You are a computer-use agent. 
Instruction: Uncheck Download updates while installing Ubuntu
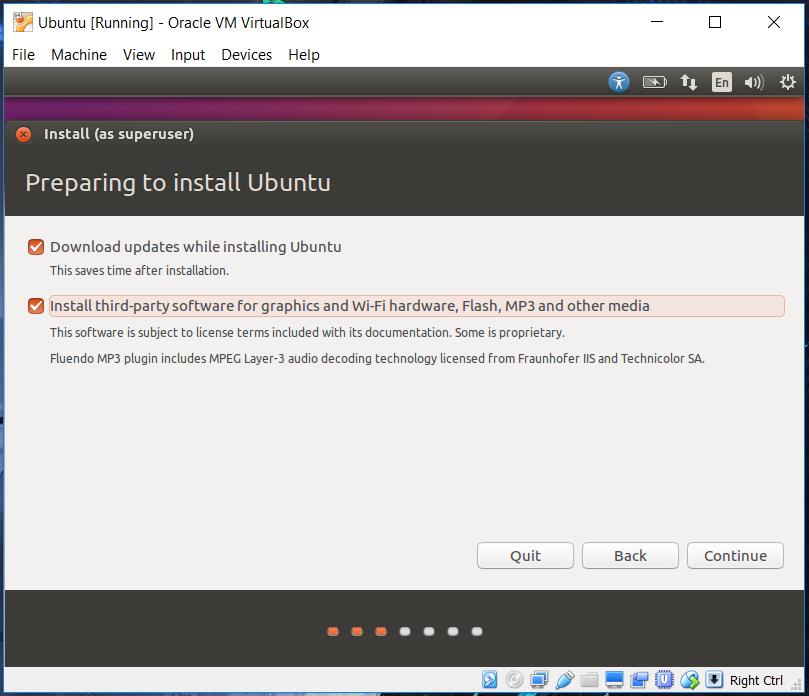(x=36, y=247)
